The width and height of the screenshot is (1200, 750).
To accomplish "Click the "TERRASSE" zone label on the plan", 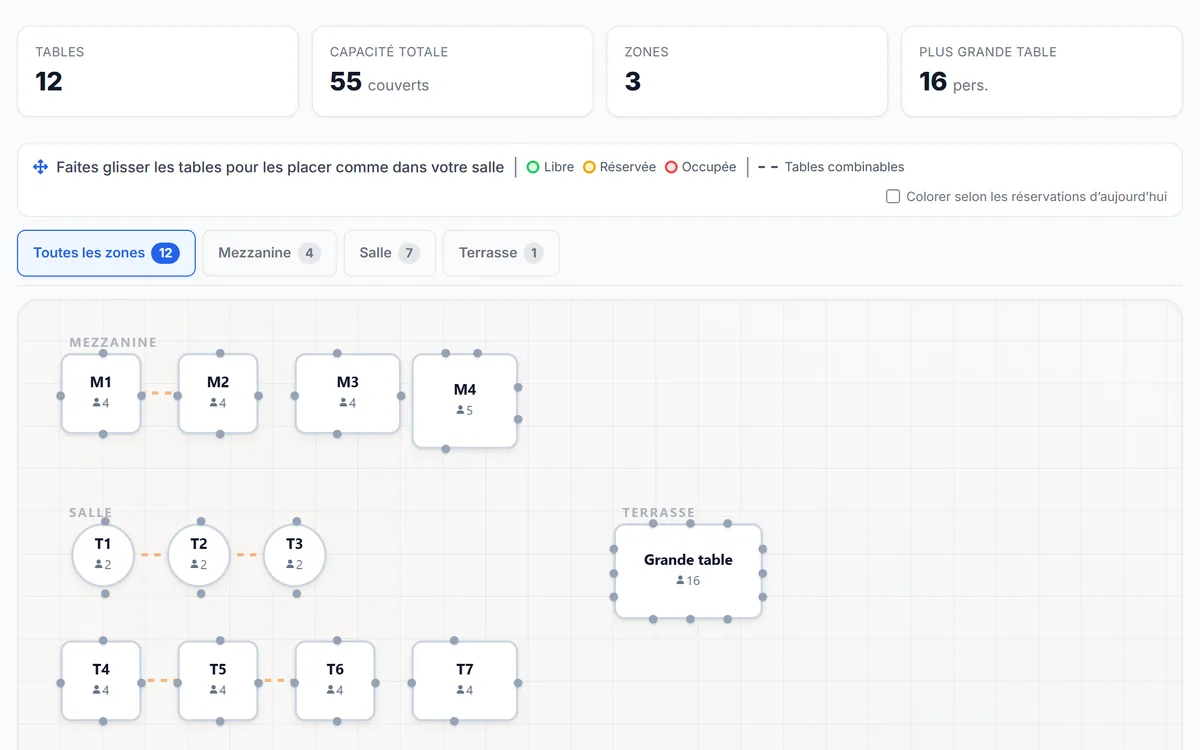I will pyautogui.click(x=658, y=513).
